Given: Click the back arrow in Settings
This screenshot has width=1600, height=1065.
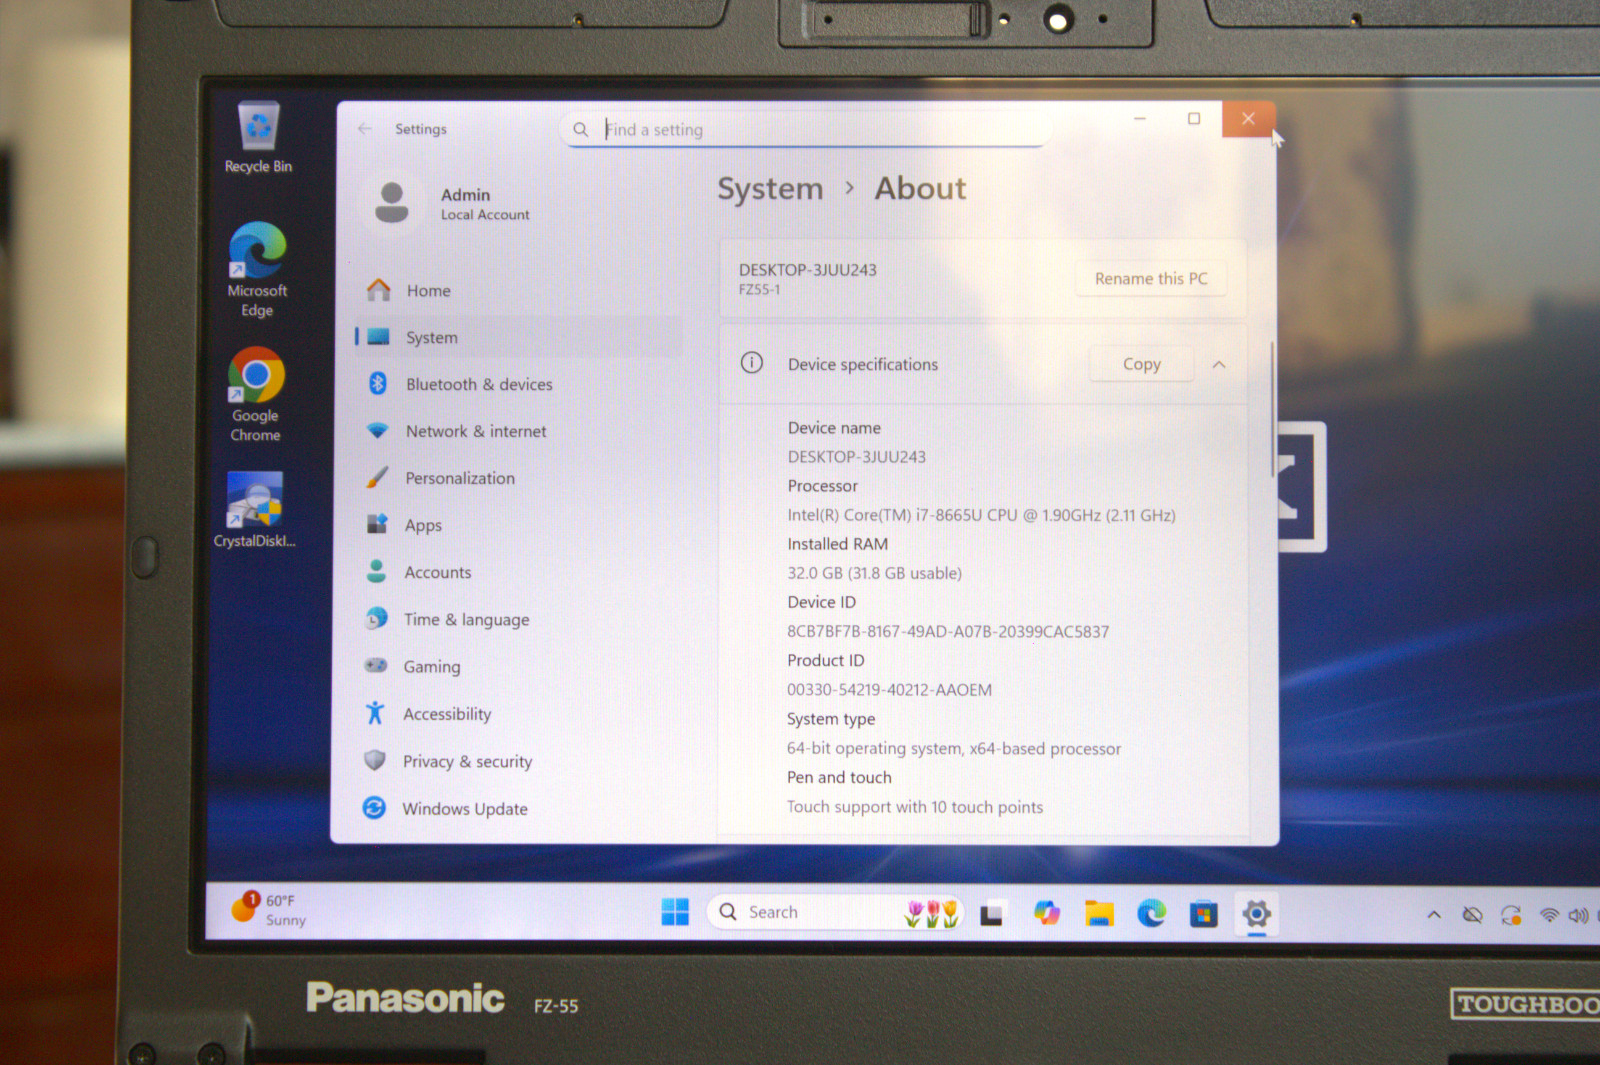Looking at the screenshot, I should [x=365, y=129].
